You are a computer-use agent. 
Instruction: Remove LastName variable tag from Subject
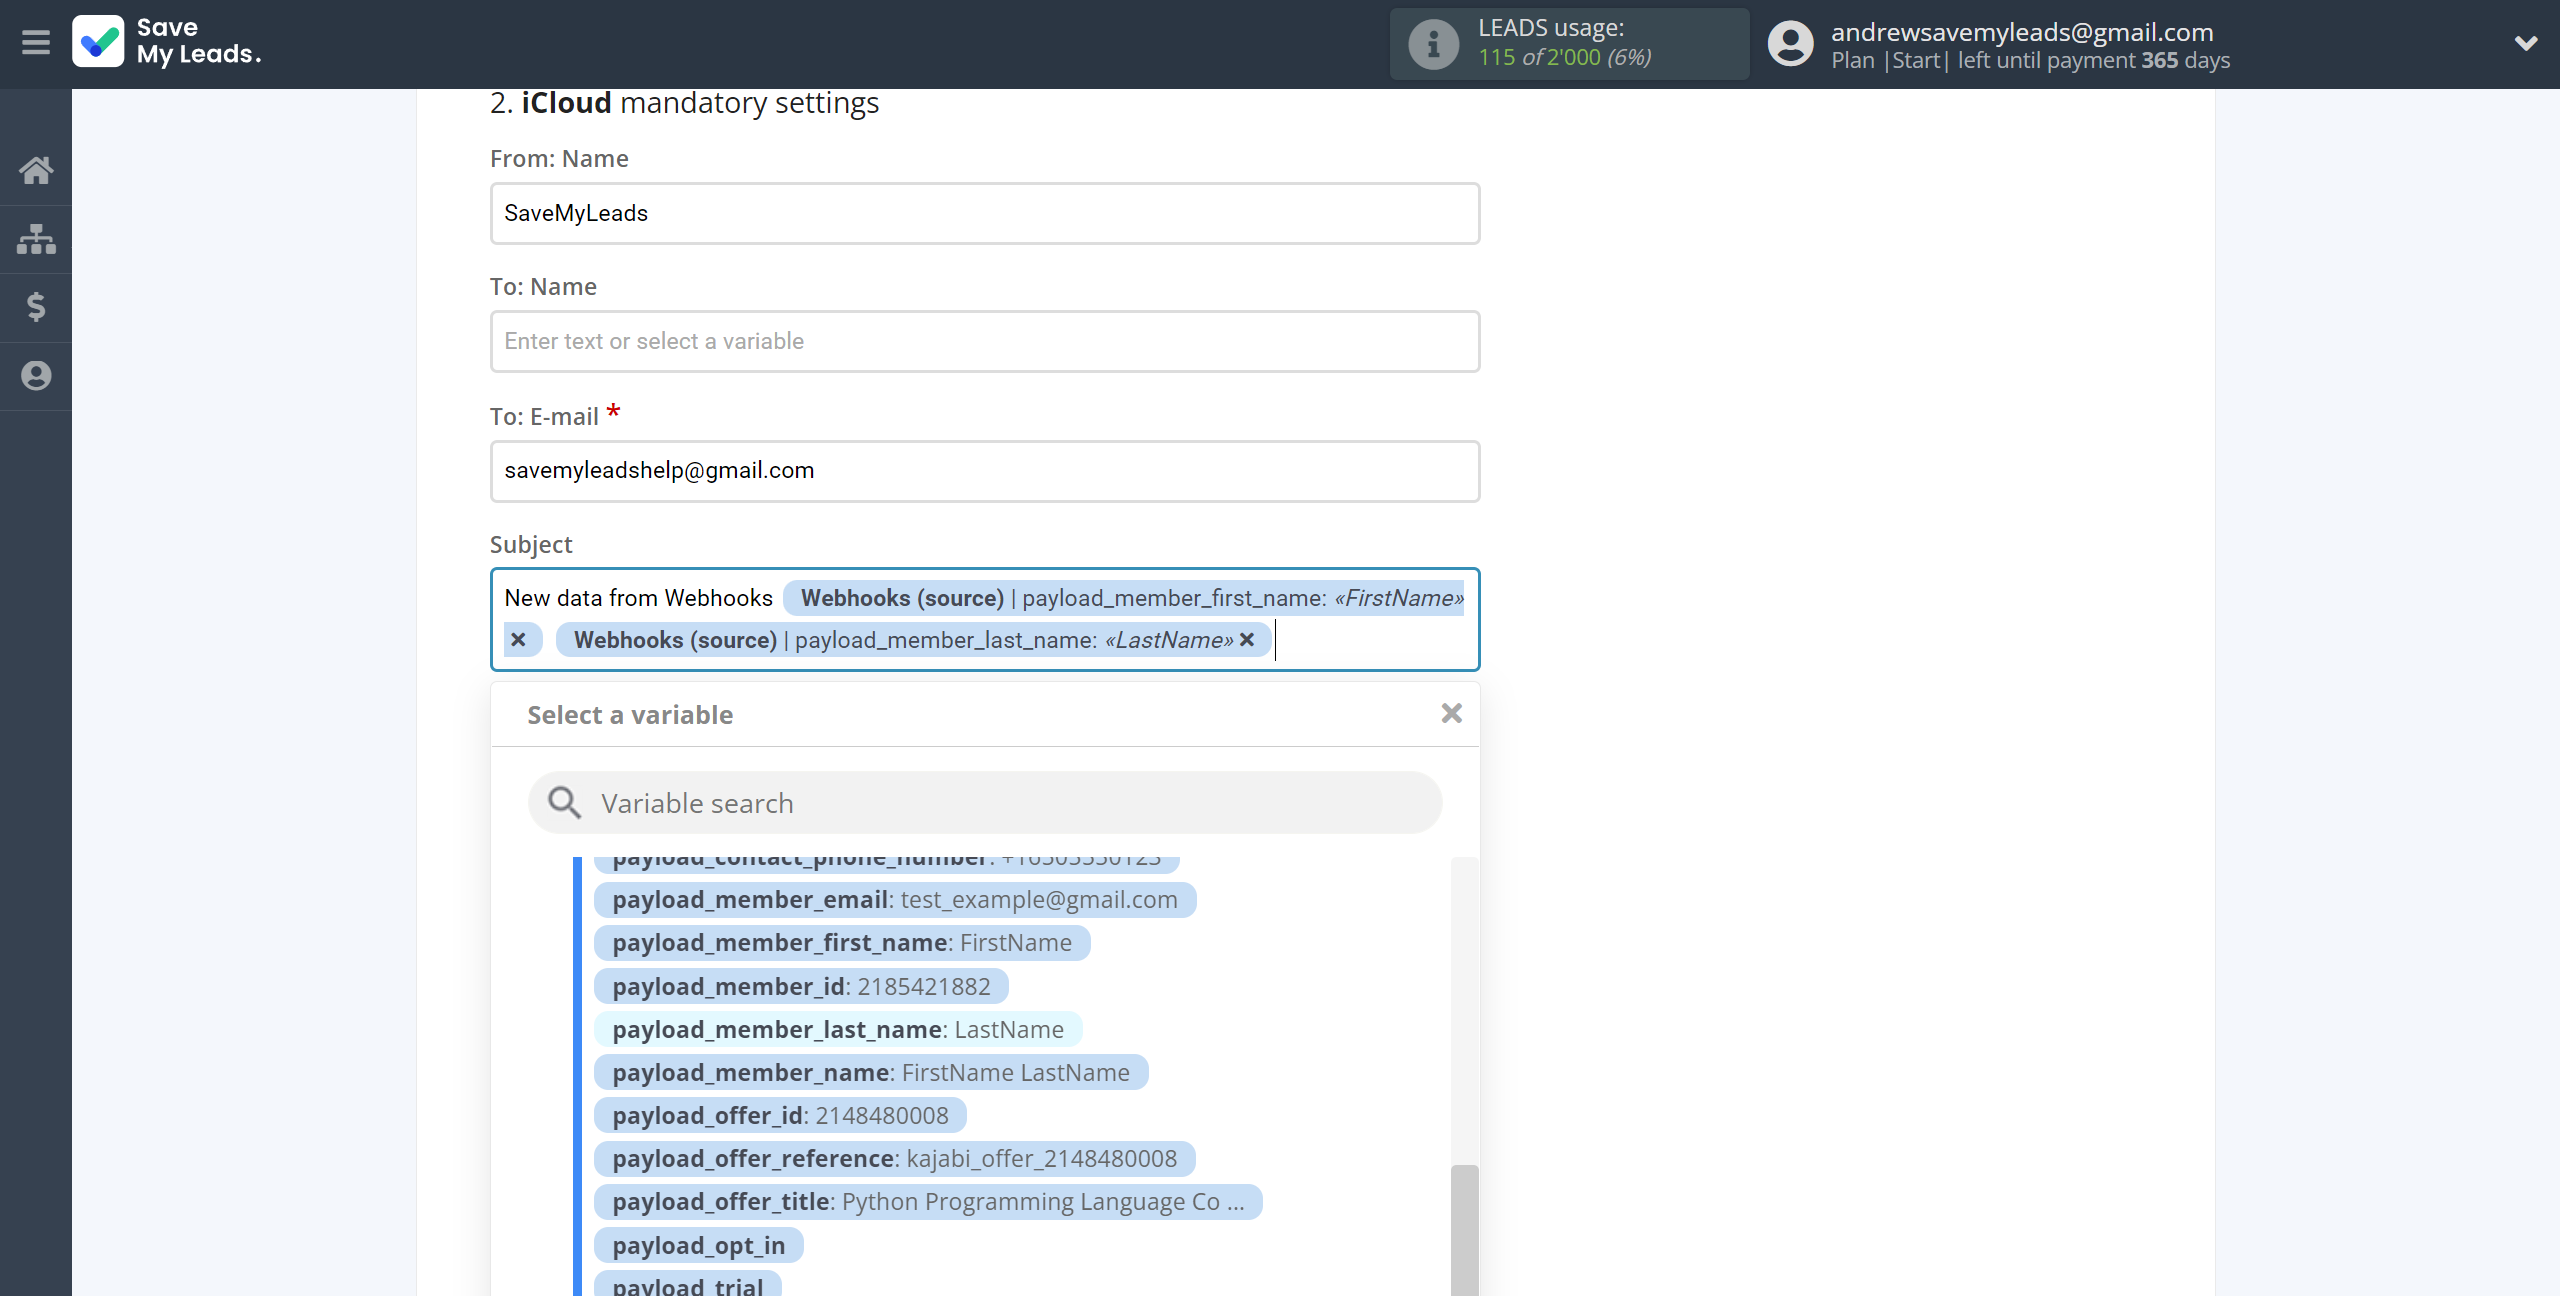(x=1247, y=640)
